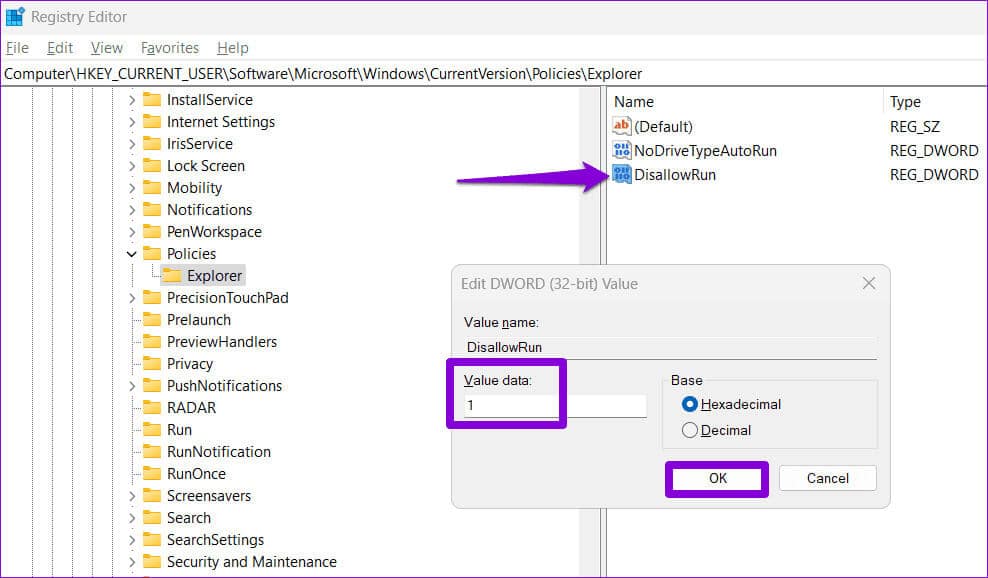Click the registry path address bar

493,74
